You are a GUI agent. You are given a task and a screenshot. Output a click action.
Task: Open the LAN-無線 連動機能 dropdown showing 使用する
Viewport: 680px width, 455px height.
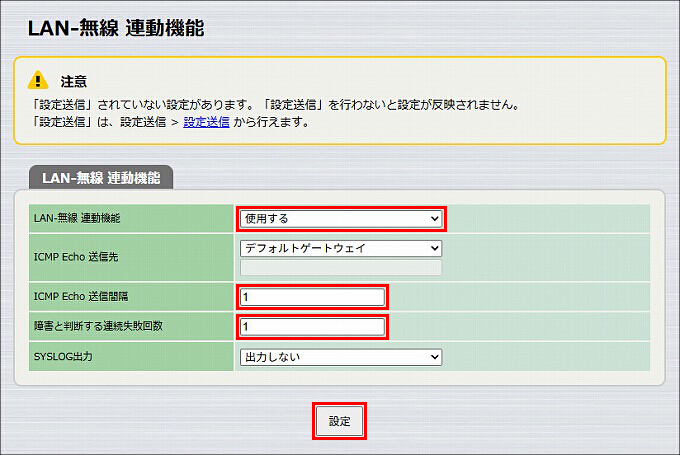[x=341, y=219]
